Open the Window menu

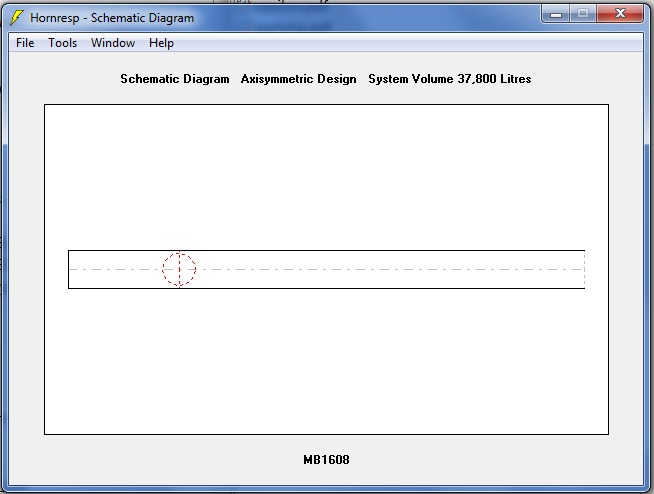click(x=113, y=43)
